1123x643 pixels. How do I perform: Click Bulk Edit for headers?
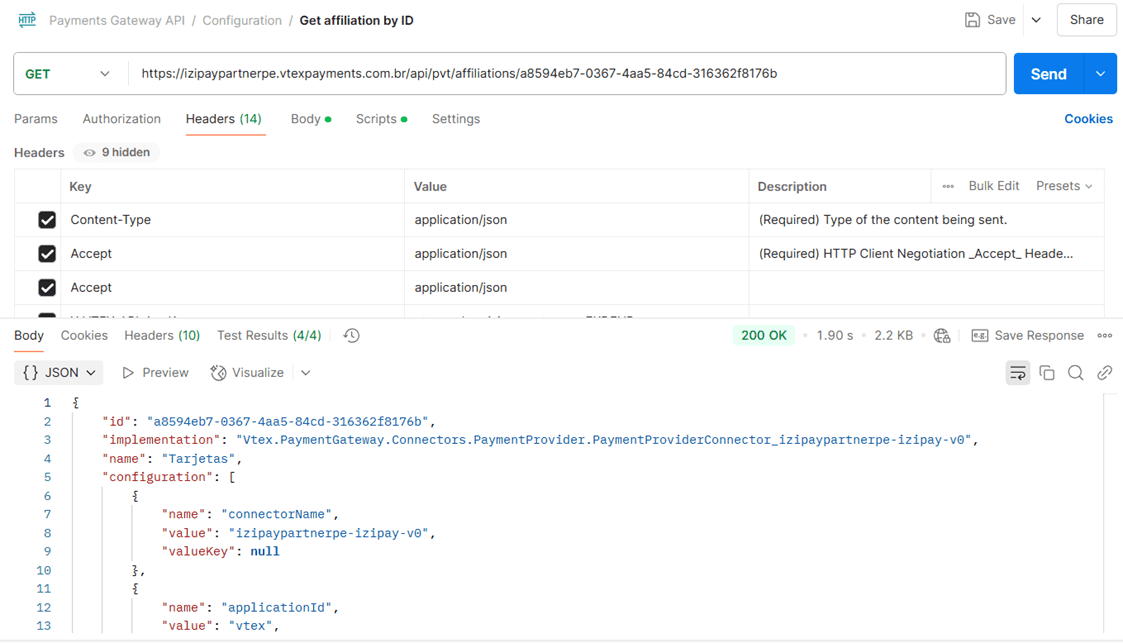click(x=993, y=186)
